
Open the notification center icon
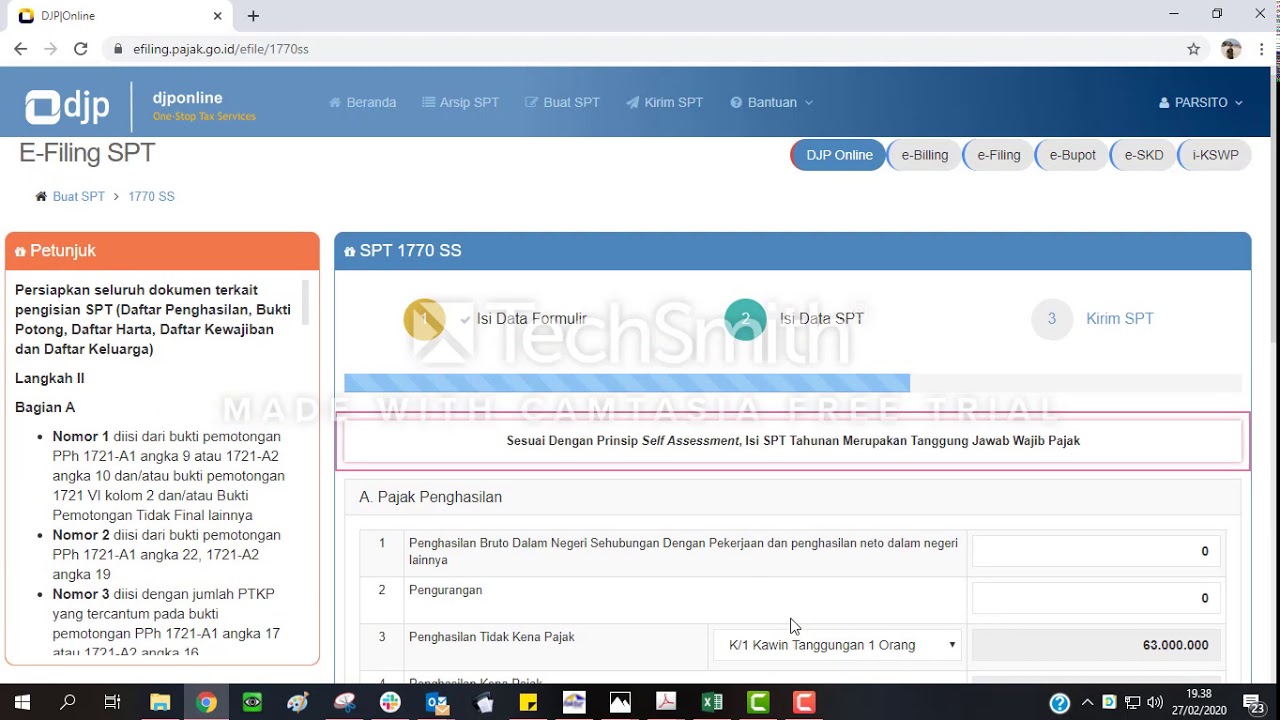(x=1254, y=703)
